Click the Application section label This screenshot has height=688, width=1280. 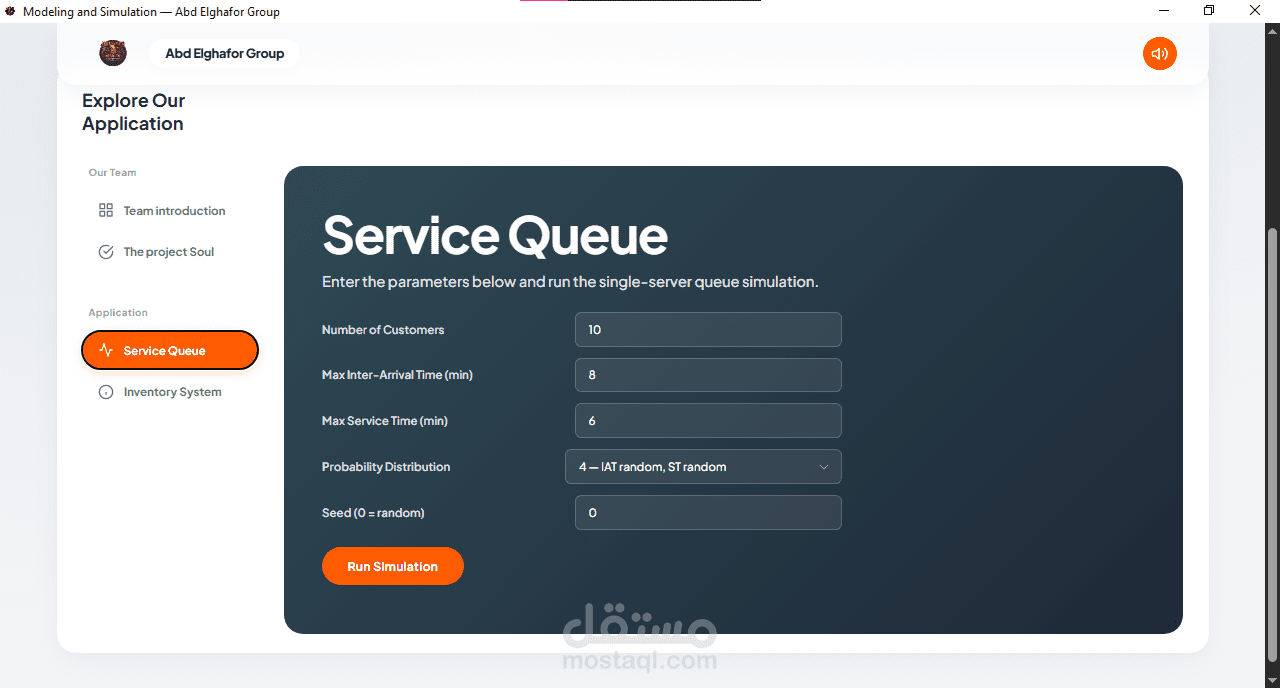click(x=118, y=313)
